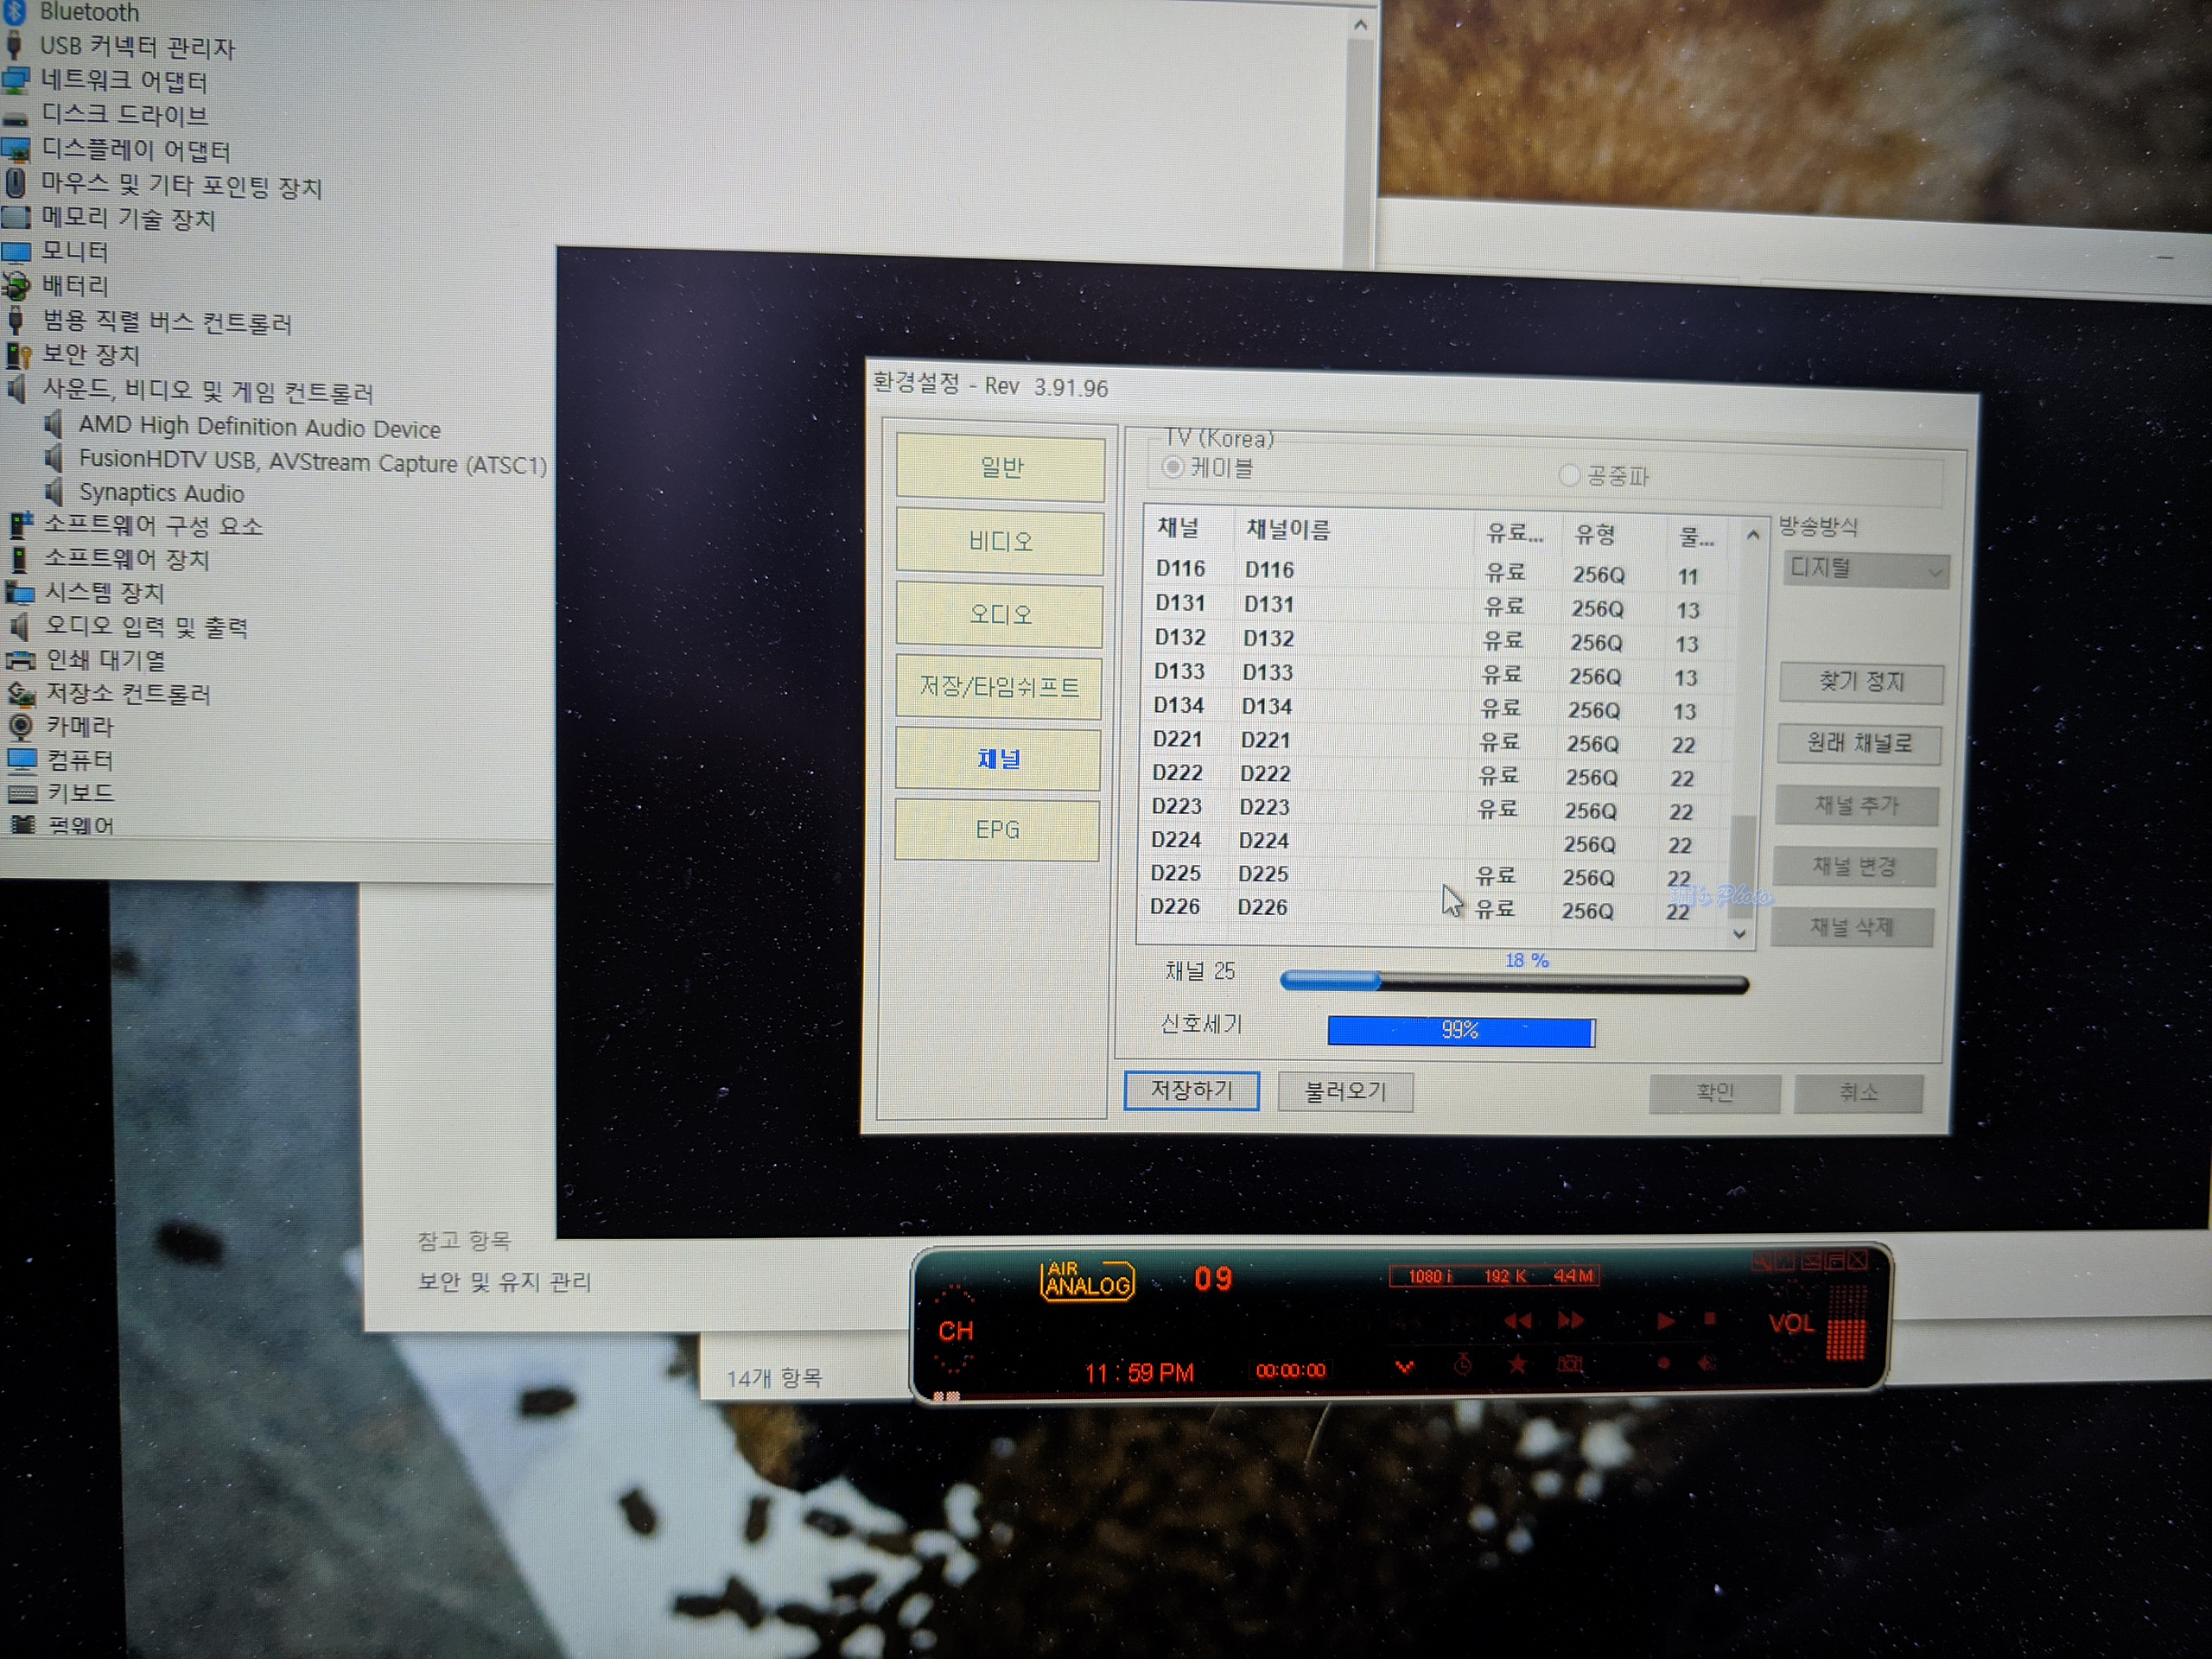Image resolution: width=2212 pixels, height=1659 pixels.
Task: Click the channel scan progress slider
Action: pos(1513,984)
